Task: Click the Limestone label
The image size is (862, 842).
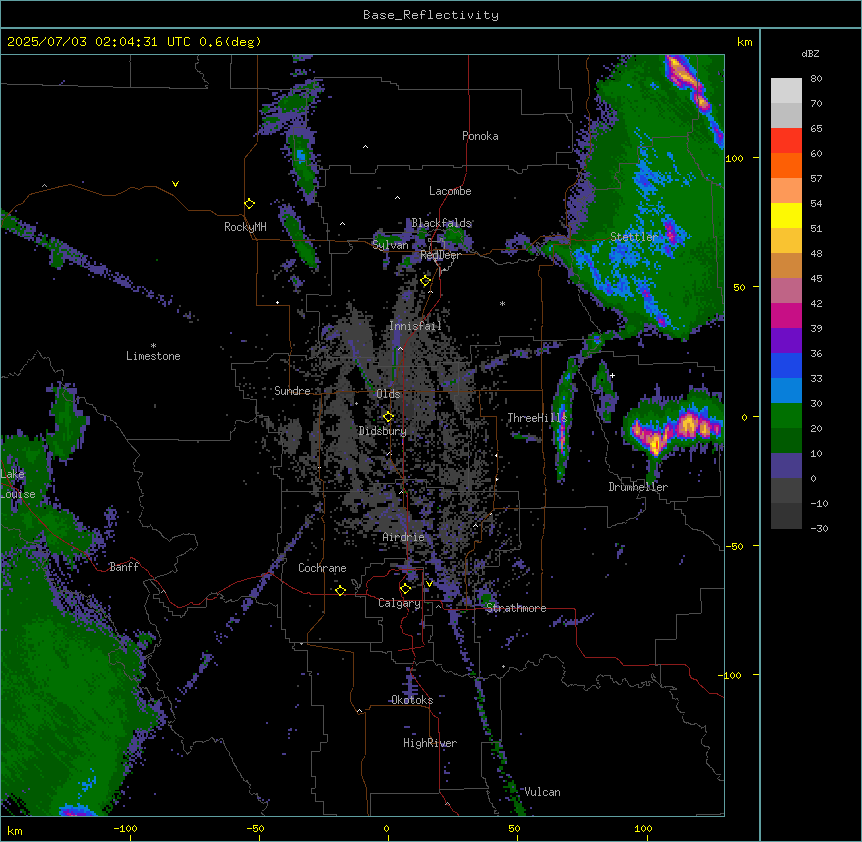Action: 153,356
